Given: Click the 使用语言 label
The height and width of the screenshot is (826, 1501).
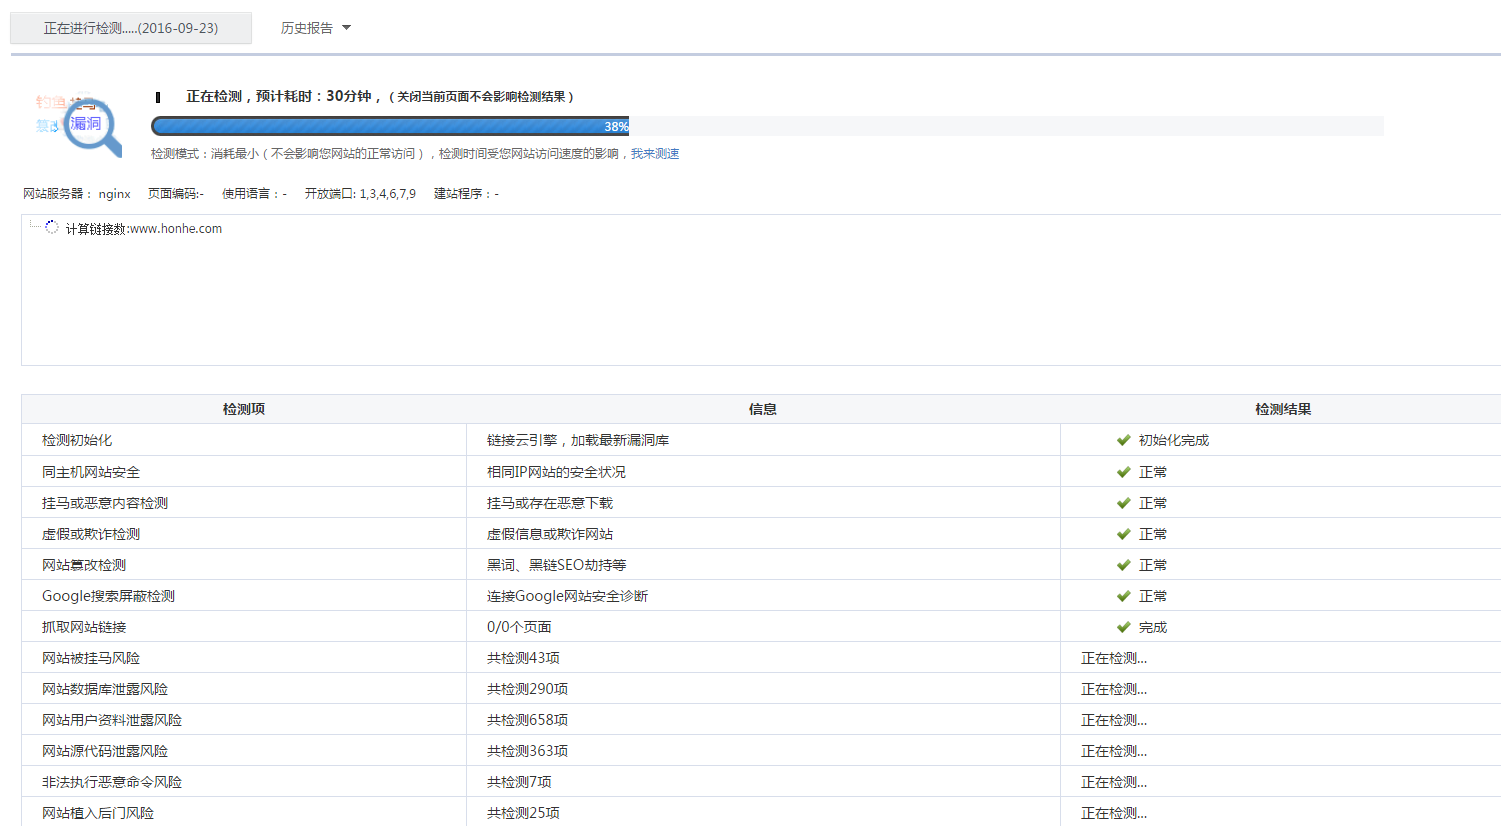Looking at the screenshot, I should [254, 194].
